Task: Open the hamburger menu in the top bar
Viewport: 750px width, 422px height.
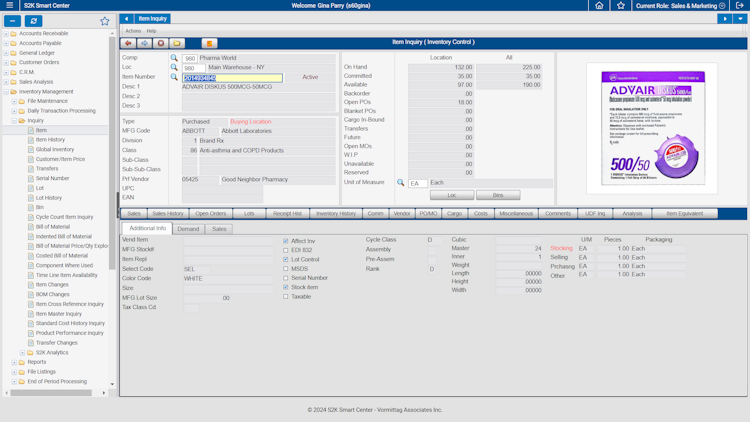Action: [x=9, y=5]
